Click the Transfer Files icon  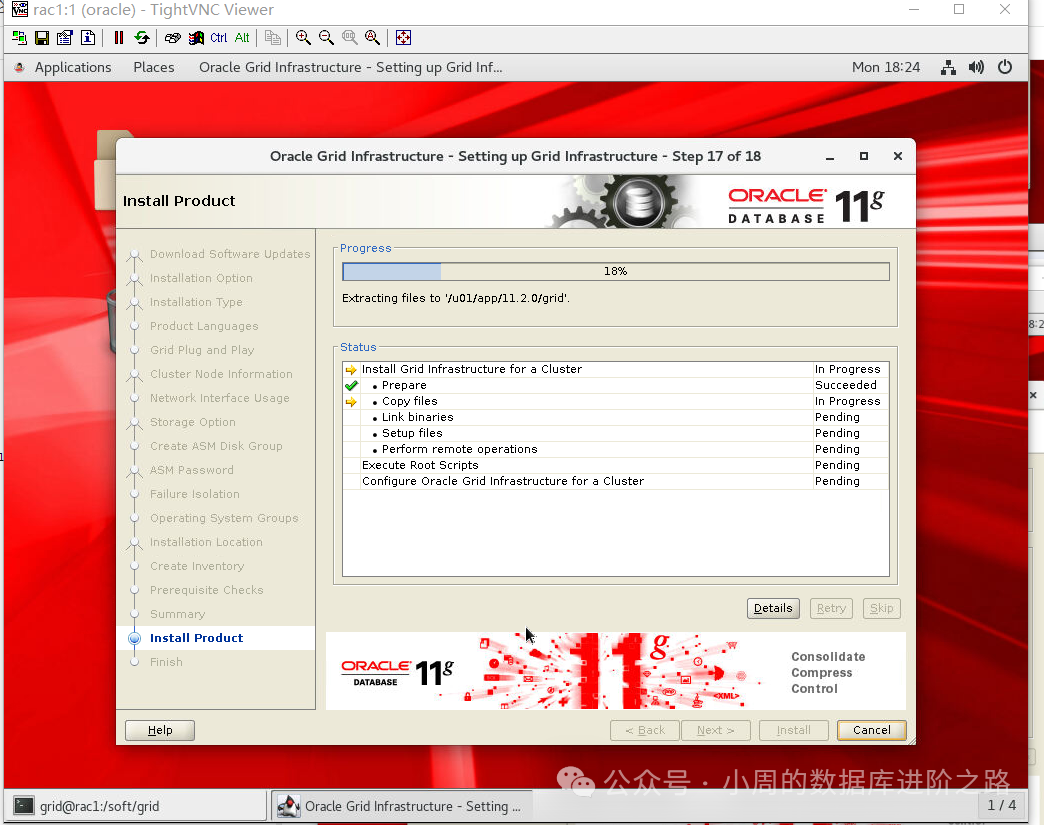click(x=272, y=38)
